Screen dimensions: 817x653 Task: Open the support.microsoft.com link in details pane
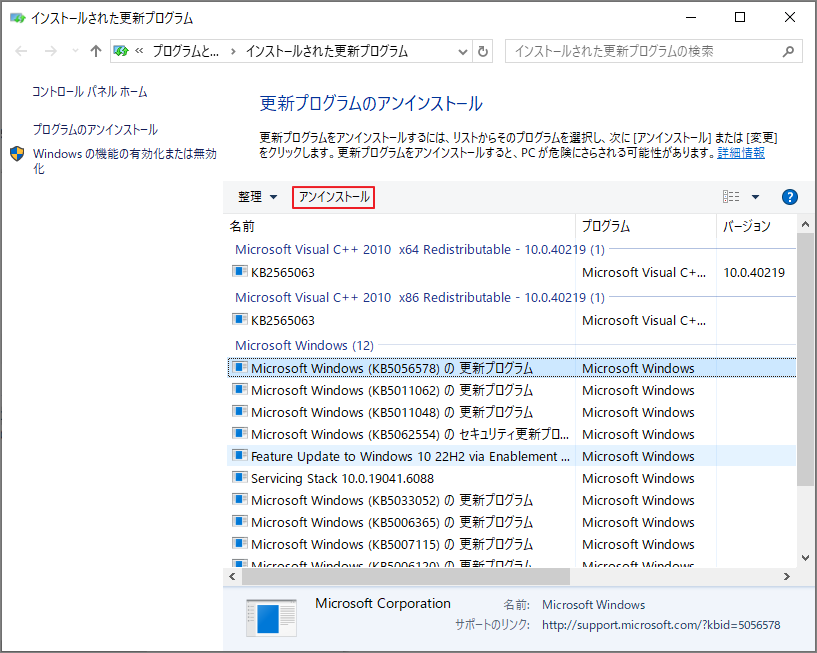(x=661, y=623)
